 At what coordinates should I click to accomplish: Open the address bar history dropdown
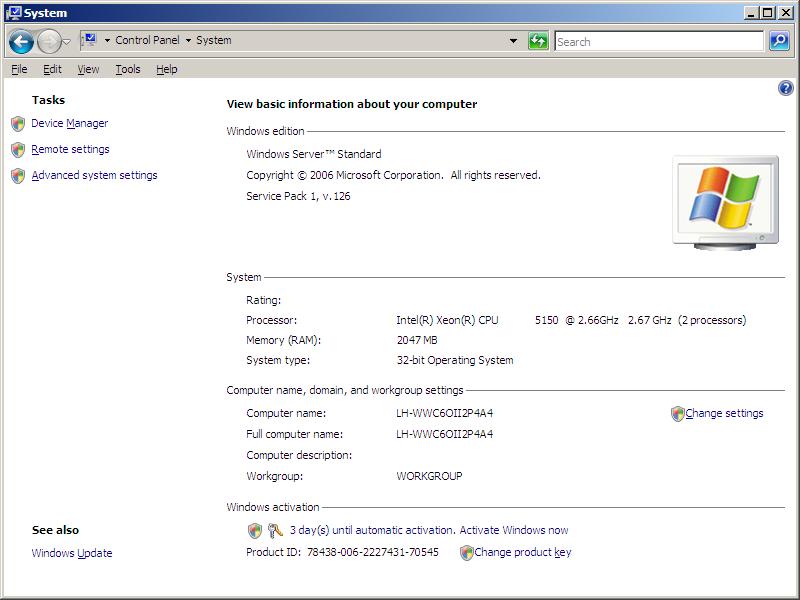coord(513,41)
